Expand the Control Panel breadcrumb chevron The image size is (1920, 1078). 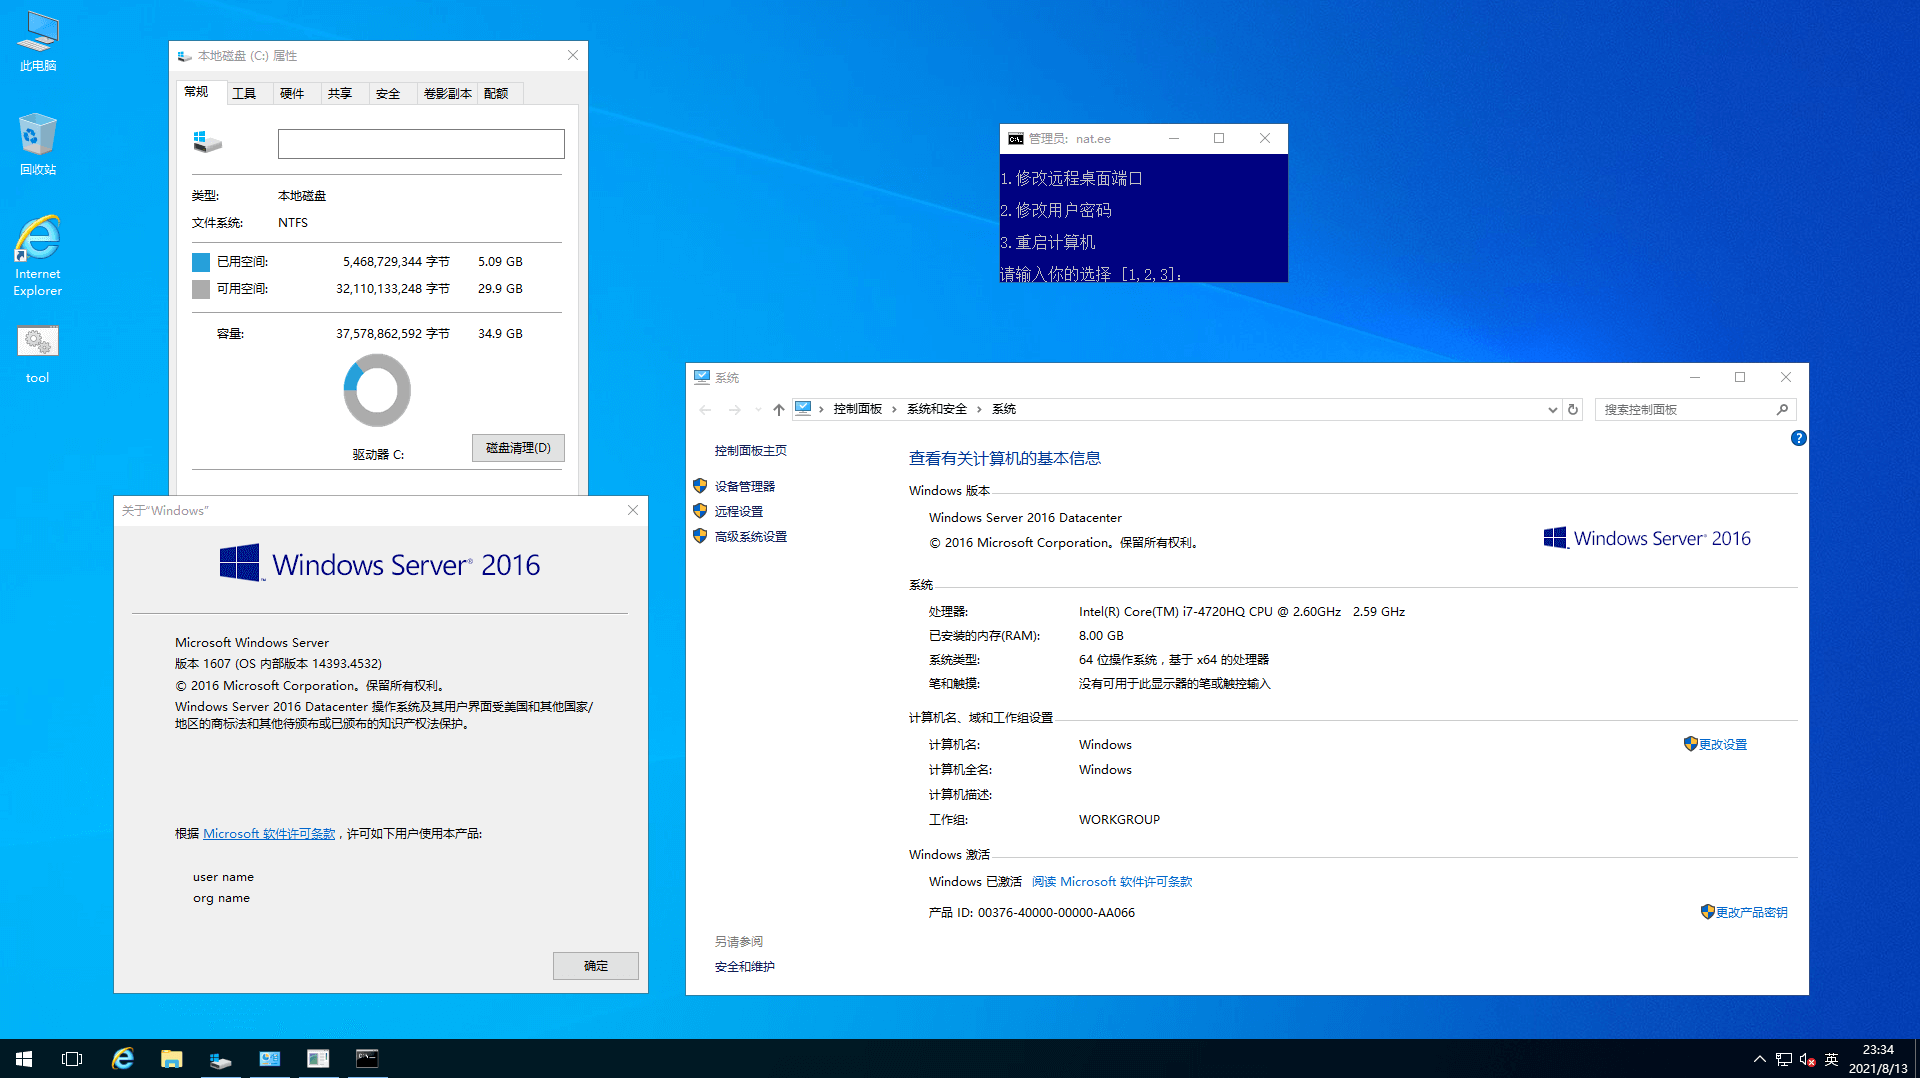click(894, 409)
